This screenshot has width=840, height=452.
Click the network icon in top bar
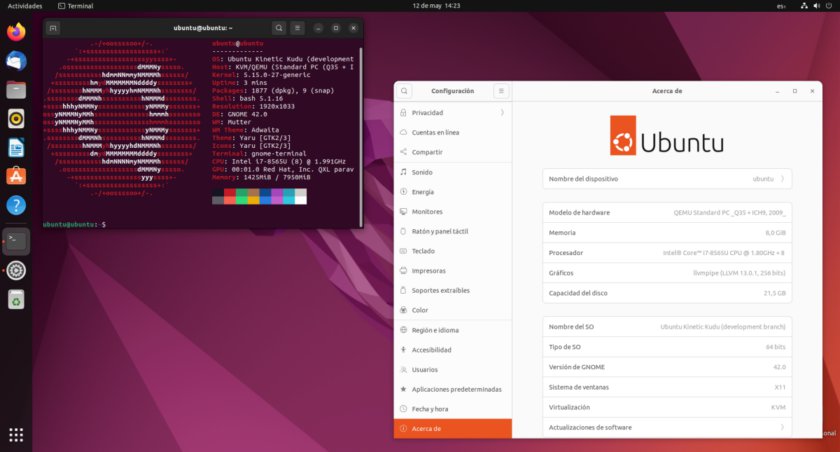tap(804, 6)
